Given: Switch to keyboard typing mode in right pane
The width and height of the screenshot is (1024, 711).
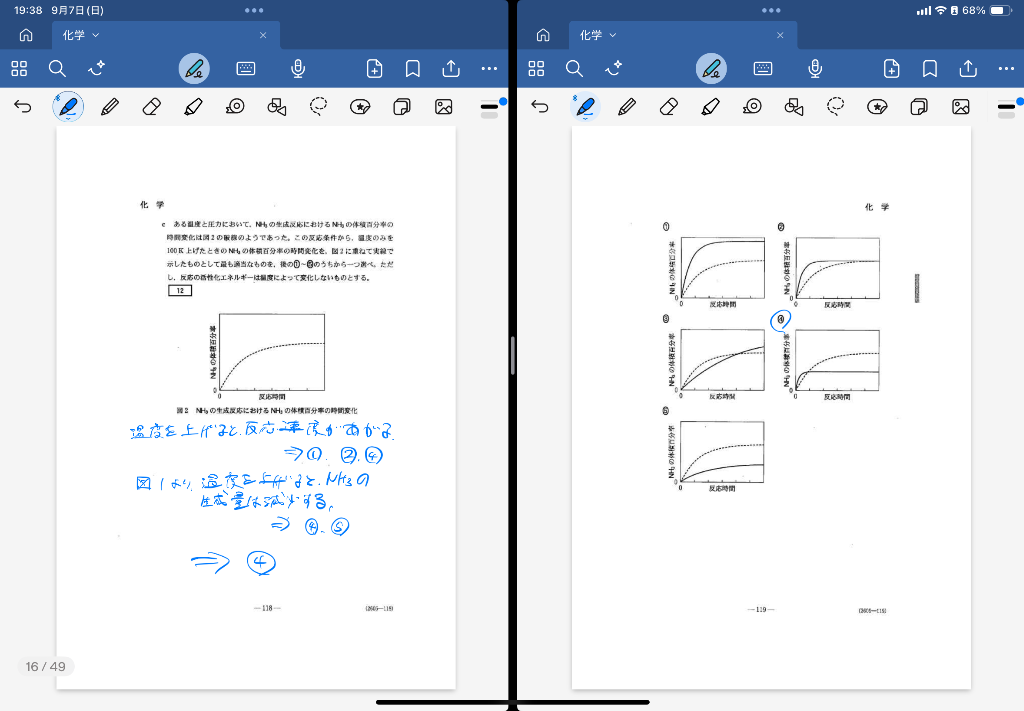Looking at the screenshot, I should (x=763, y=68).
